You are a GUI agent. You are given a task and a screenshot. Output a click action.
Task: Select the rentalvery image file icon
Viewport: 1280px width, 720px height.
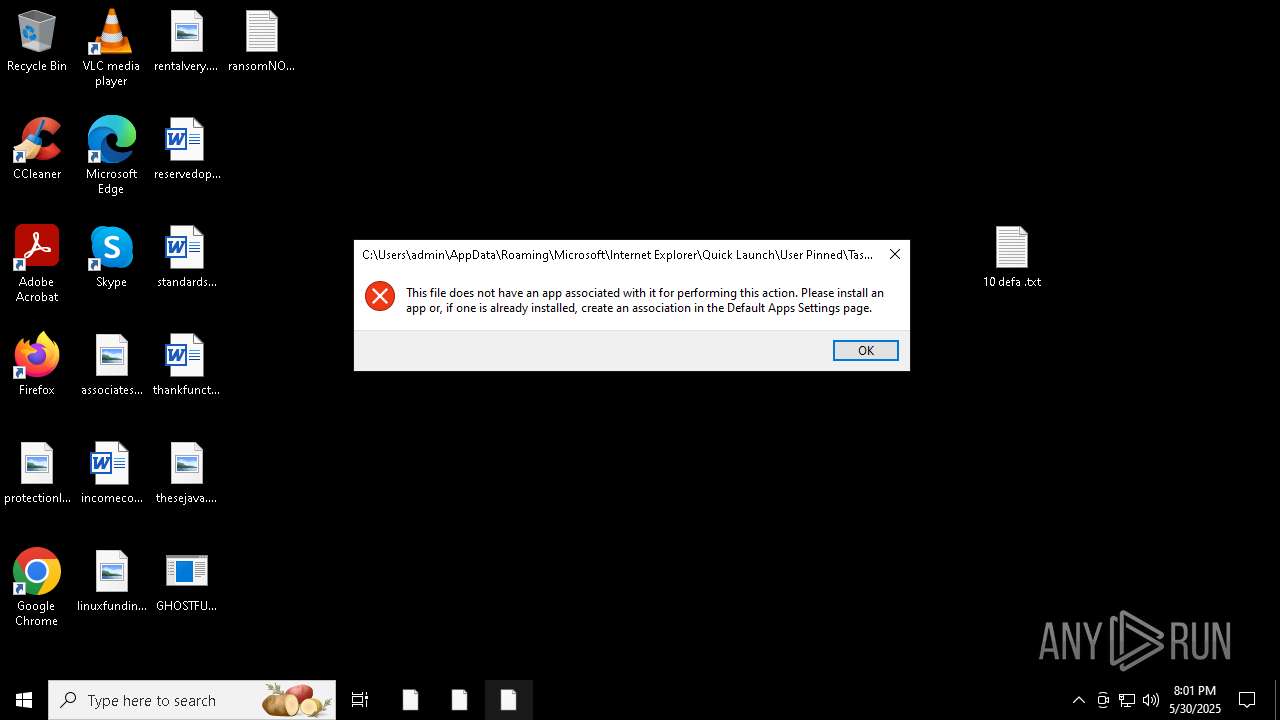(x=186, y=42)
